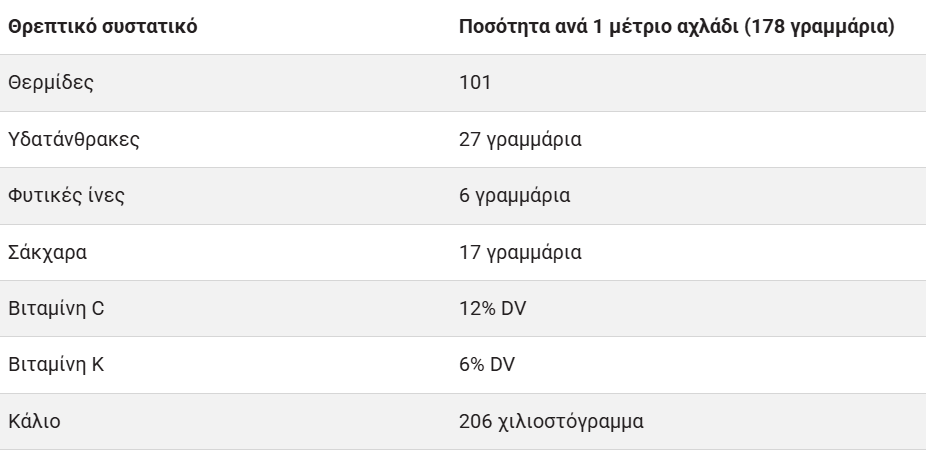
Task: Click 'DV' in the Βιταμίνη C row
Action: tap(513, 308)
